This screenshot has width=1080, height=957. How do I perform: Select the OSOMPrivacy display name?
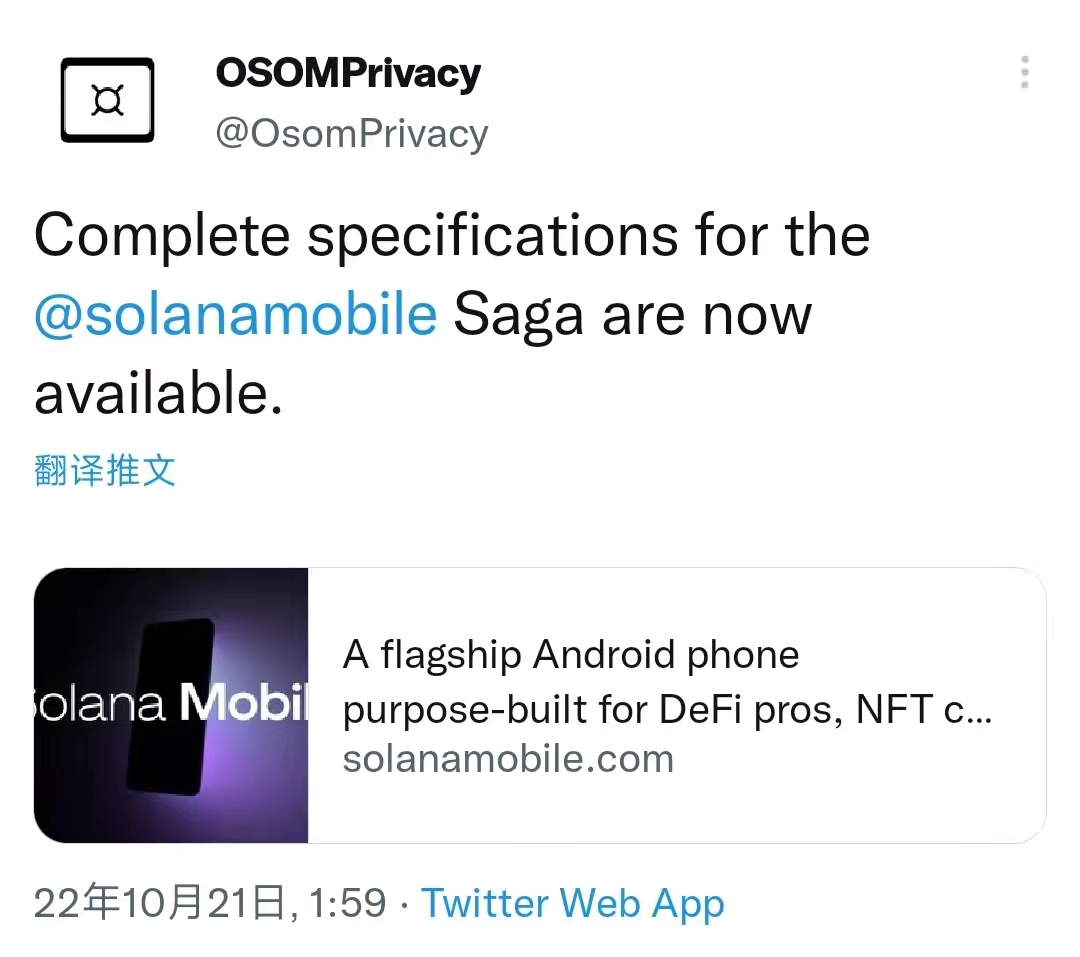click(x=348, y=72)
